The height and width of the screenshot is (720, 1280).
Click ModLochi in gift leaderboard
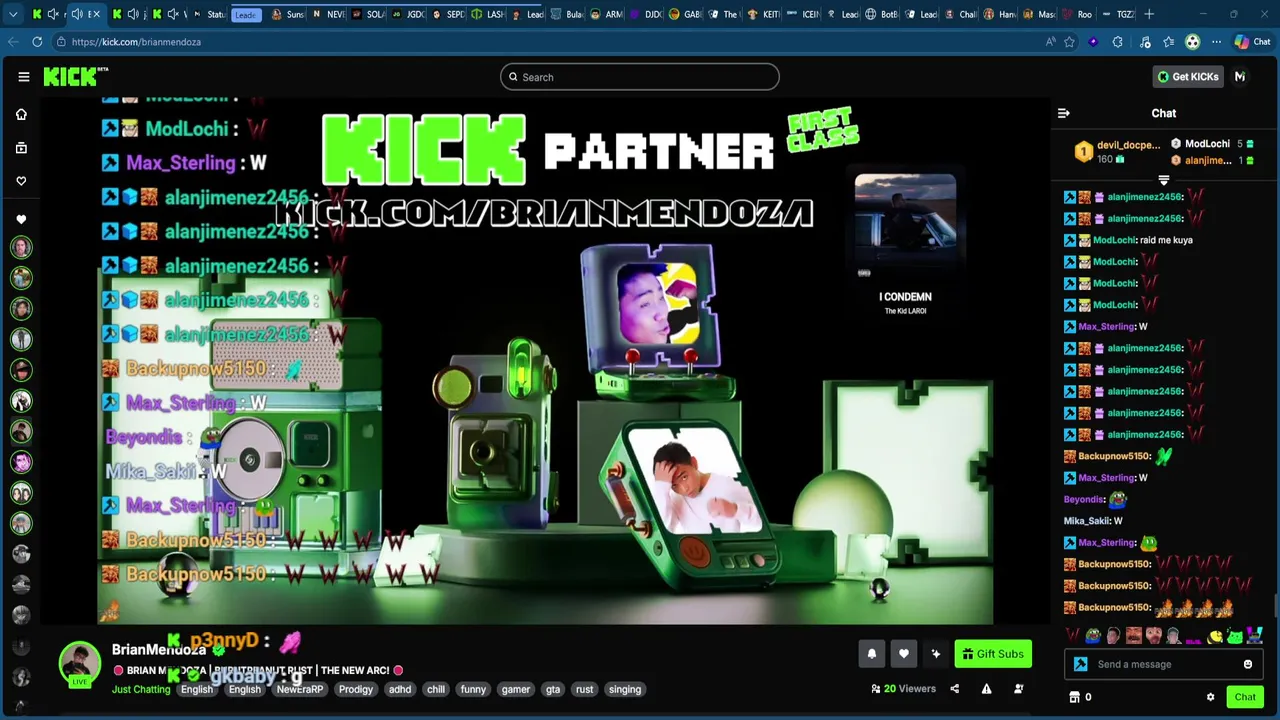[1207, 144]
